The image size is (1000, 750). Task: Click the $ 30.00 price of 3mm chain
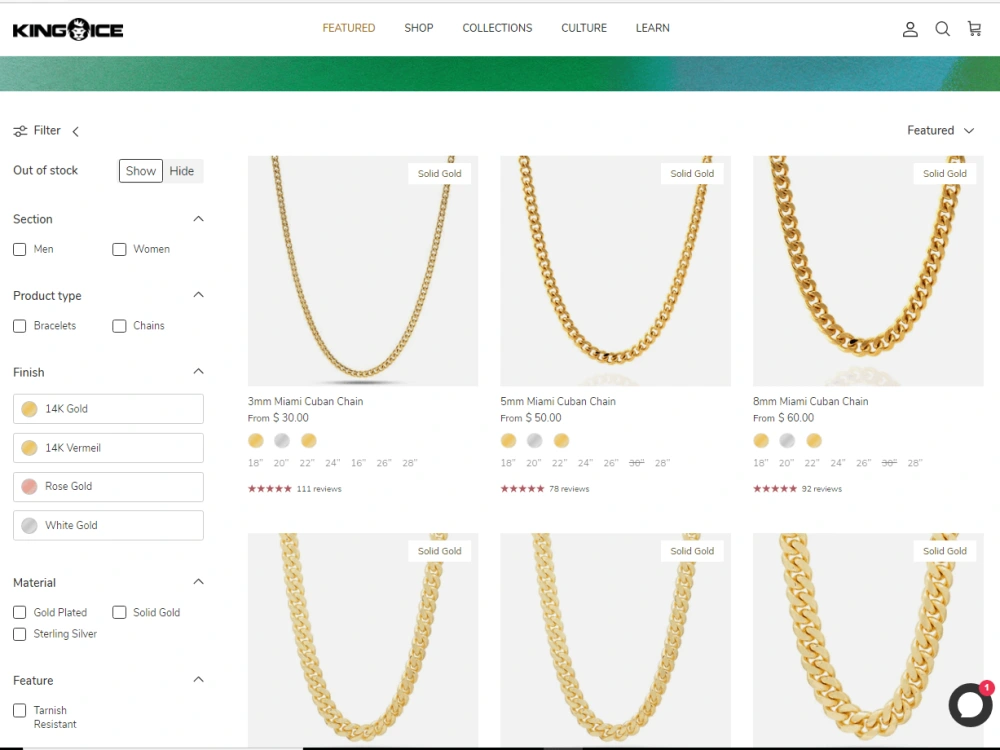point(291,418)
